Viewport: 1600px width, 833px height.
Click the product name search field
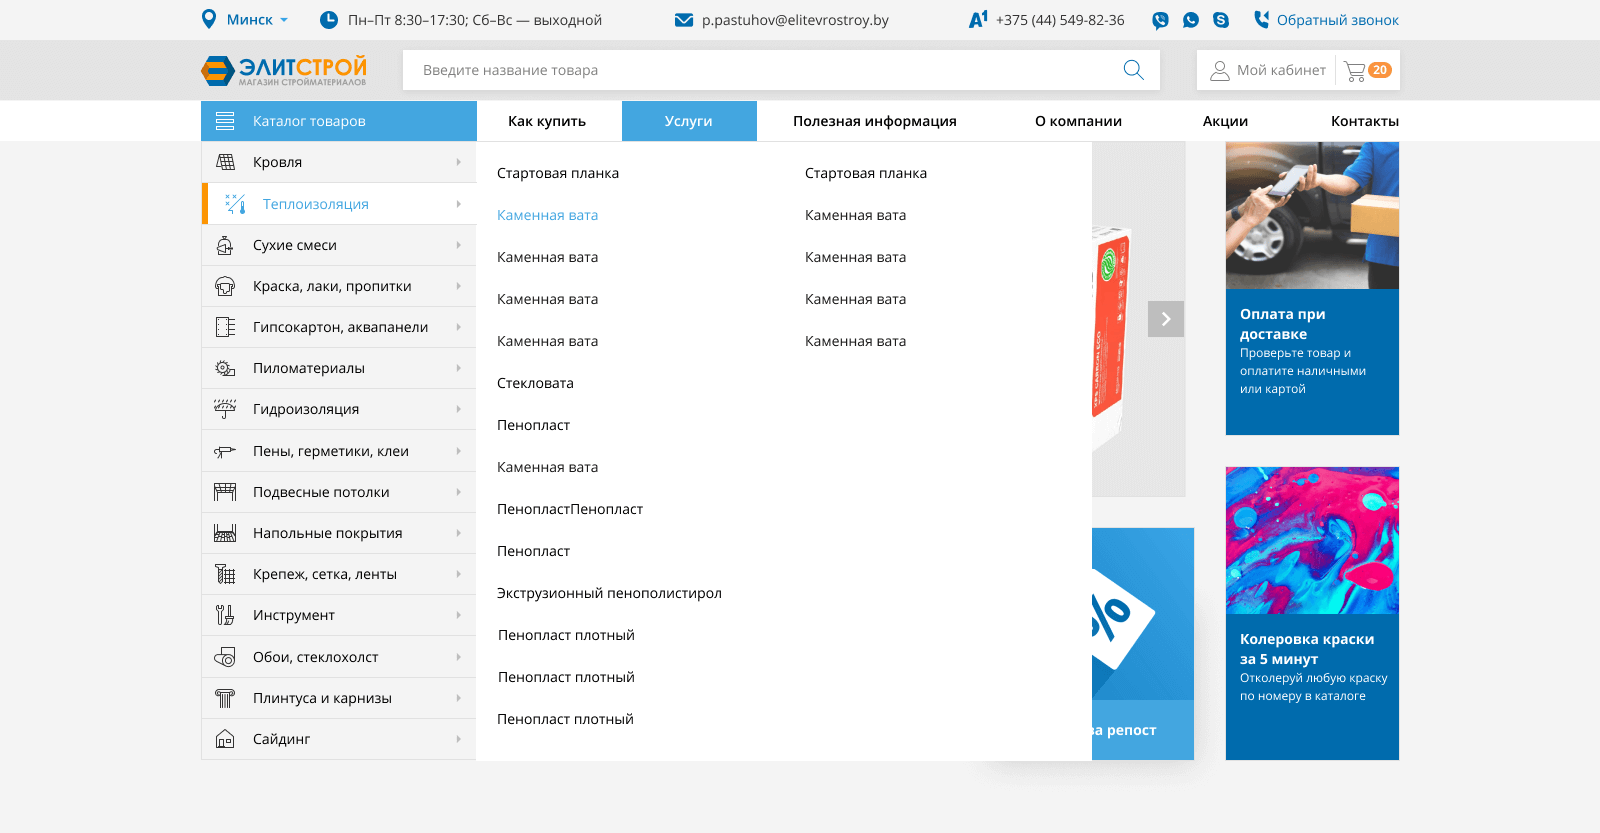(x=760, y=70)
